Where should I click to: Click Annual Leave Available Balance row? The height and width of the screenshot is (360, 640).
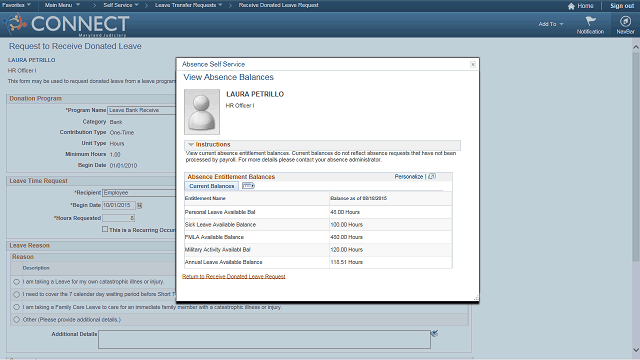(x=318, y=262)
